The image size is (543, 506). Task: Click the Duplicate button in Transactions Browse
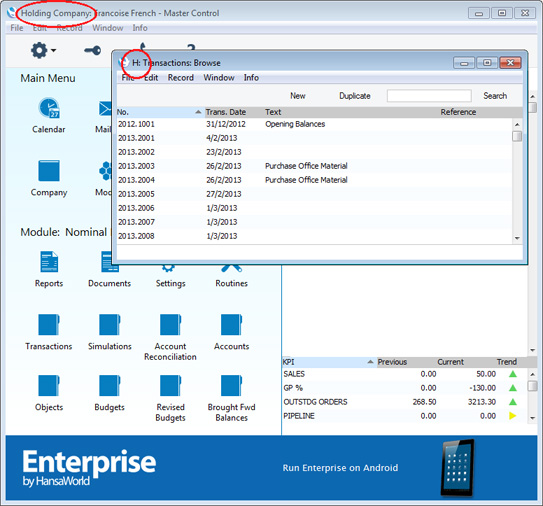click(355, 96)
